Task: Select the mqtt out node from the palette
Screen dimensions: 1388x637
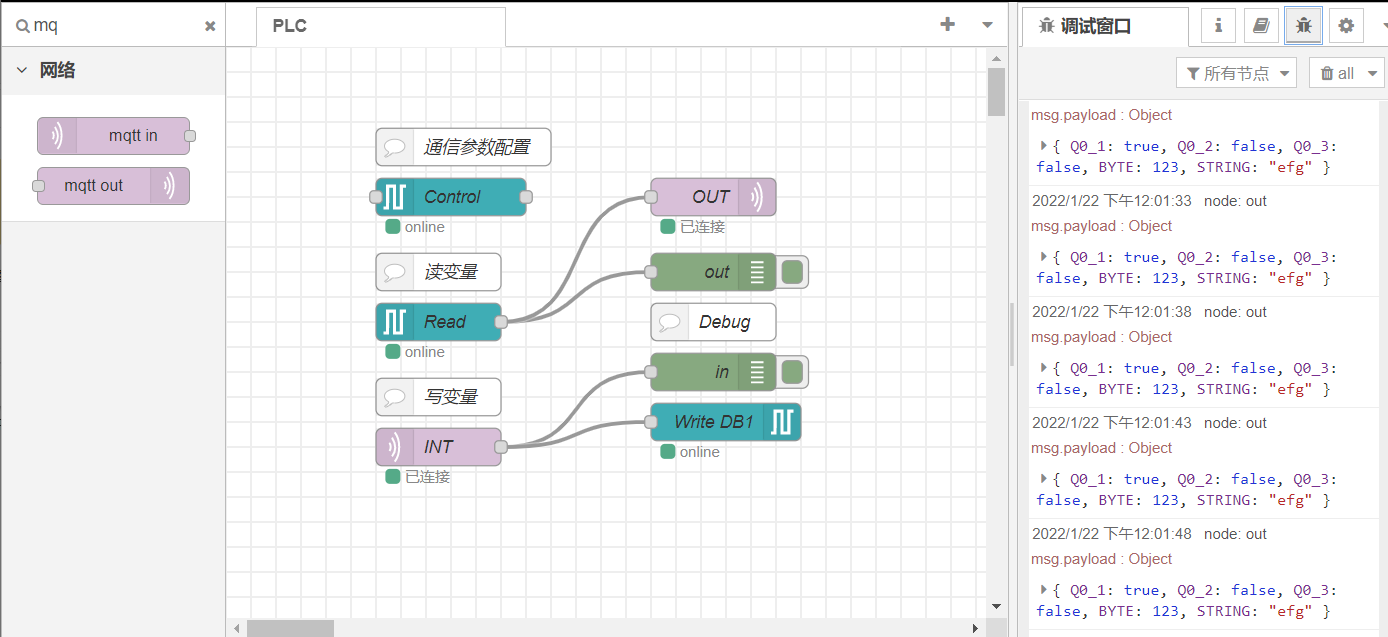Action: pyautogui.click(x=111, y=186)
